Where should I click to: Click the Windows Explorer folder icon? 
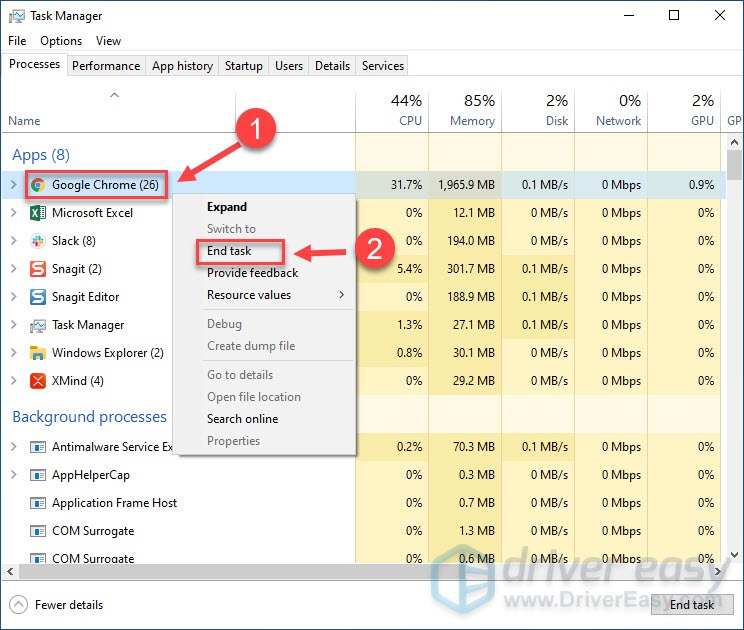click(38, 353)
